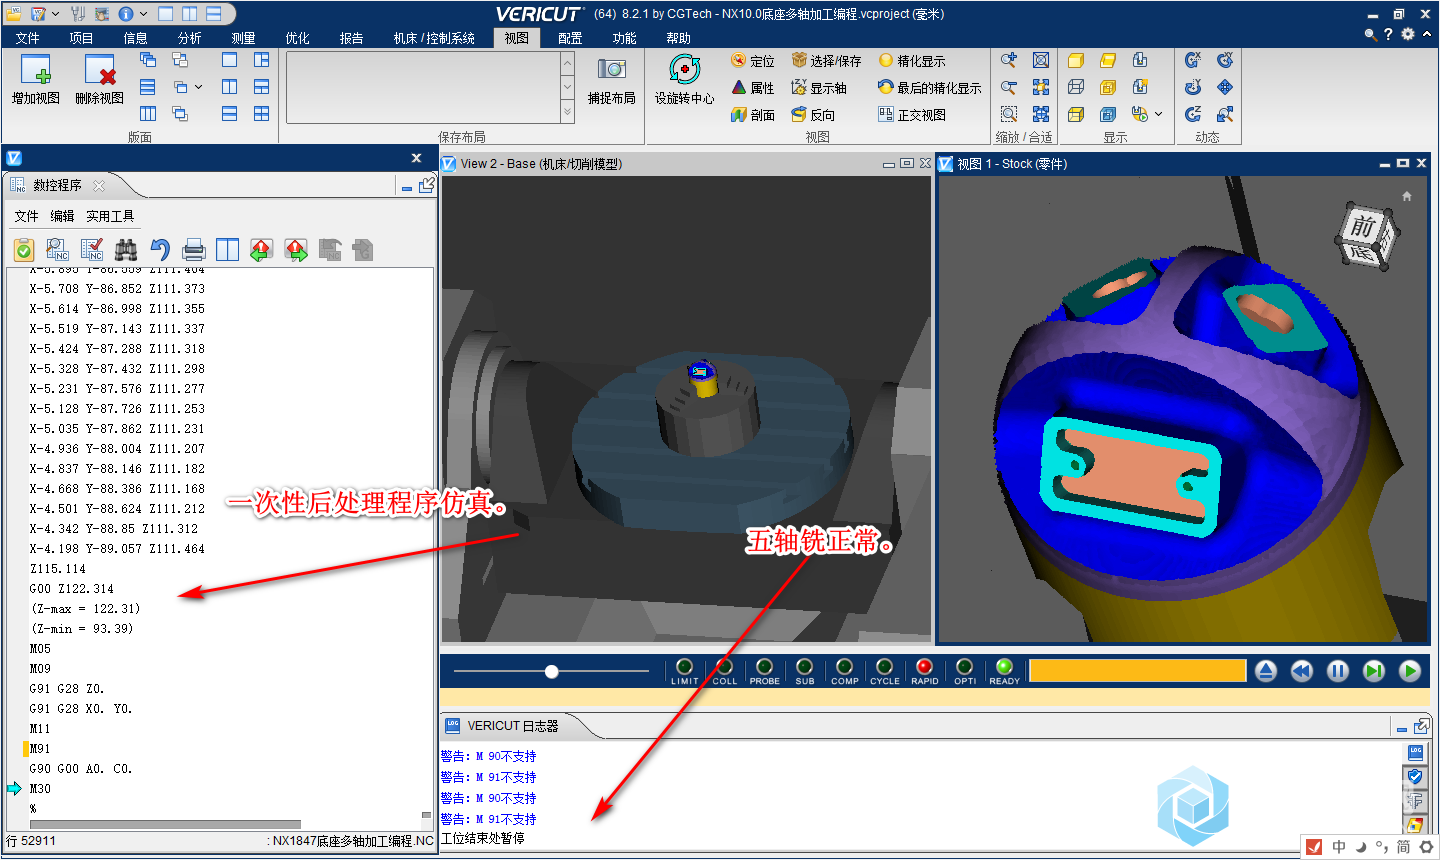Viewport: 1440px width, 860px height.
Task: Toggle Display Axes (显示轴)
Action: tap(819, 88)
